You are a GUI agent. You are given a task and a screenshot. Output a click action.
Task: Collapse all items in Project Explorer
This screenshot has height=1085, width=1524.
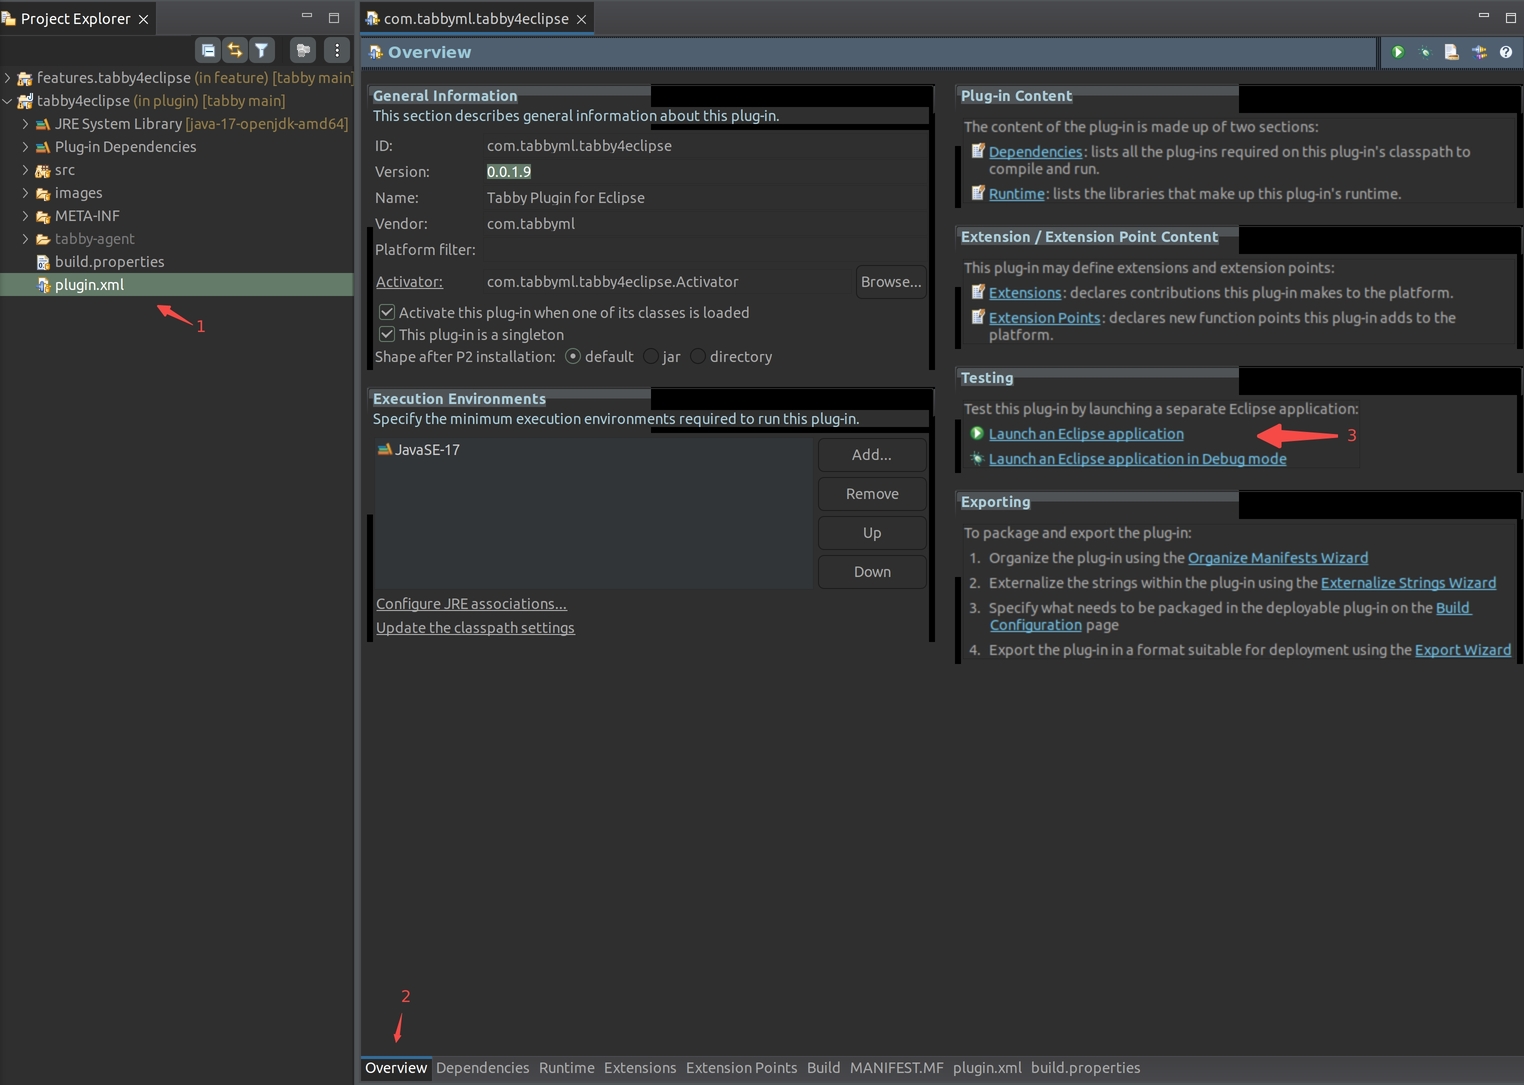pyautogui.click(x=208, y=50)
